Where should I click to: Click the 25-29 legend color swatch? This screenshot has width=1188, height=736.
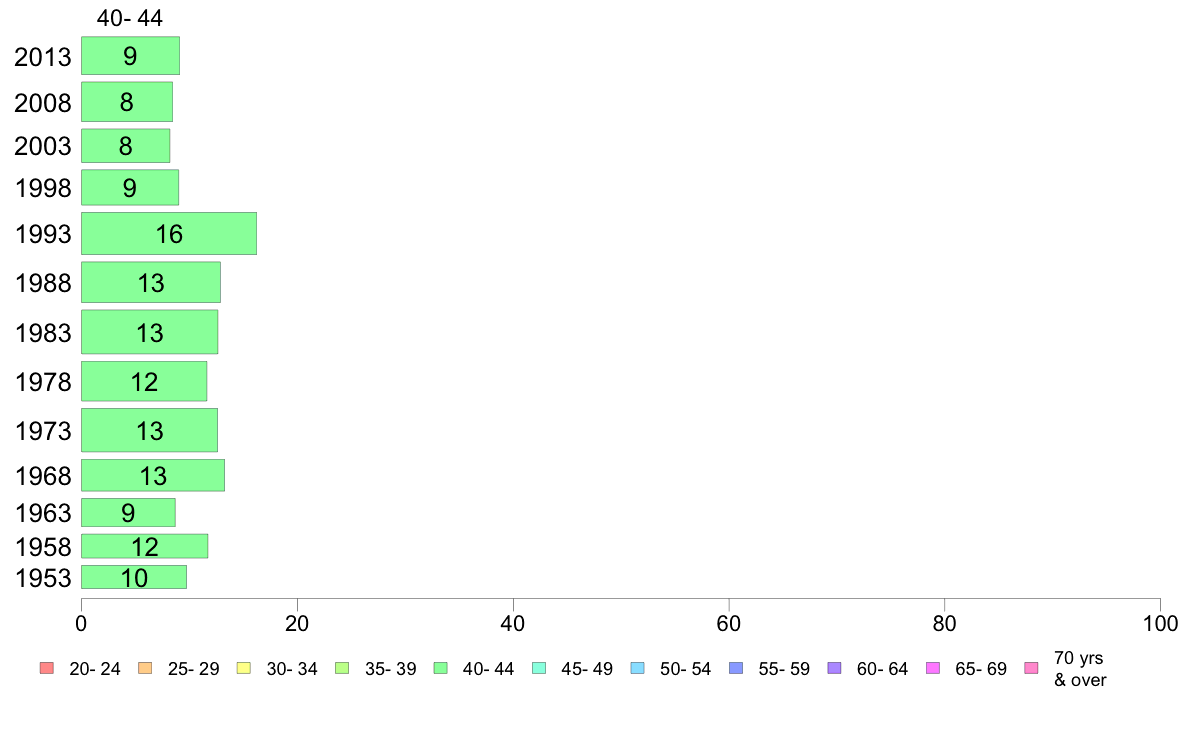[x=145, y=668]
